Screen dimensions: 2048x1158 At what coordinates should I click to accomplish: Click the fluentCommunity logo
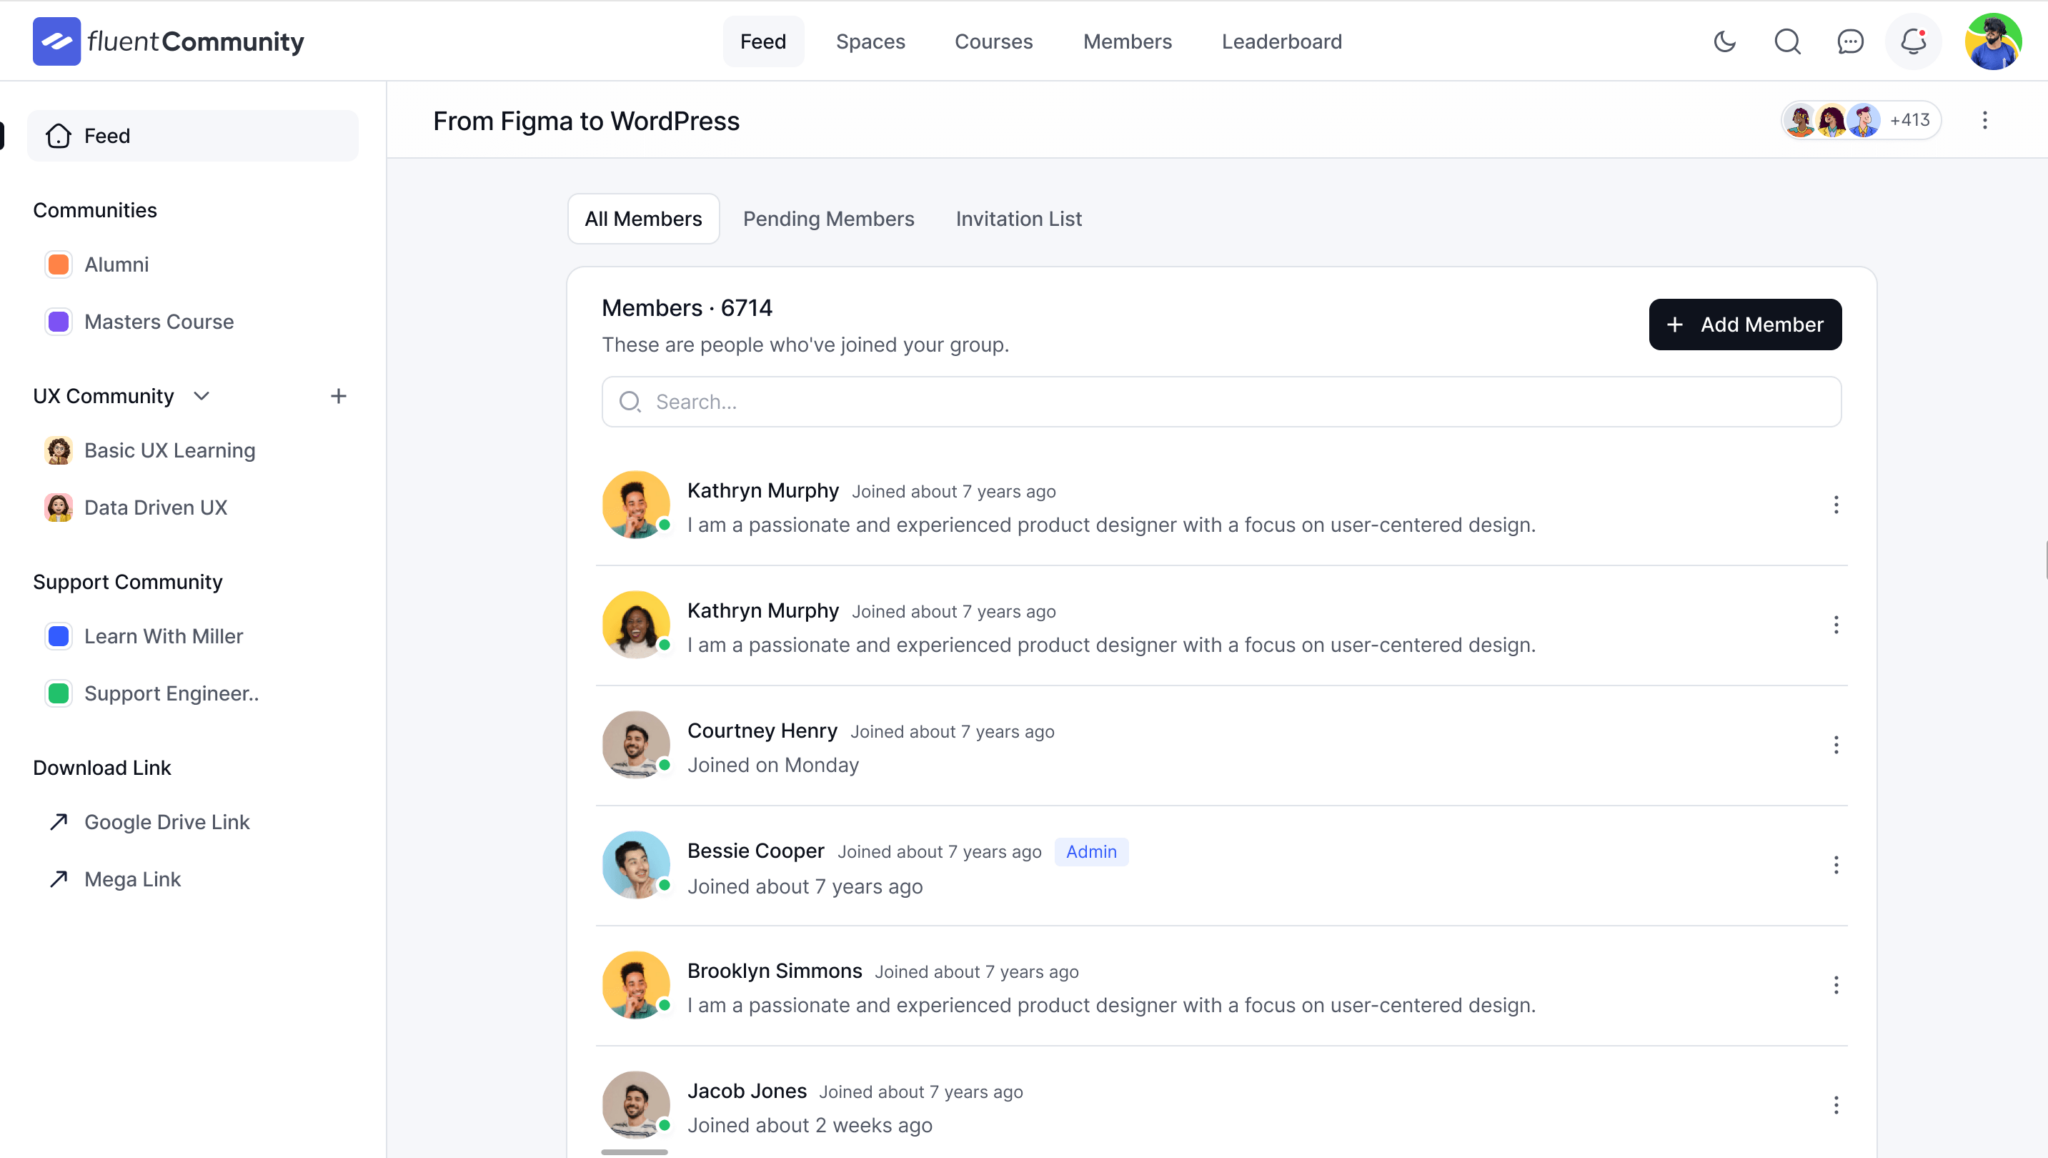click(168, 41)
